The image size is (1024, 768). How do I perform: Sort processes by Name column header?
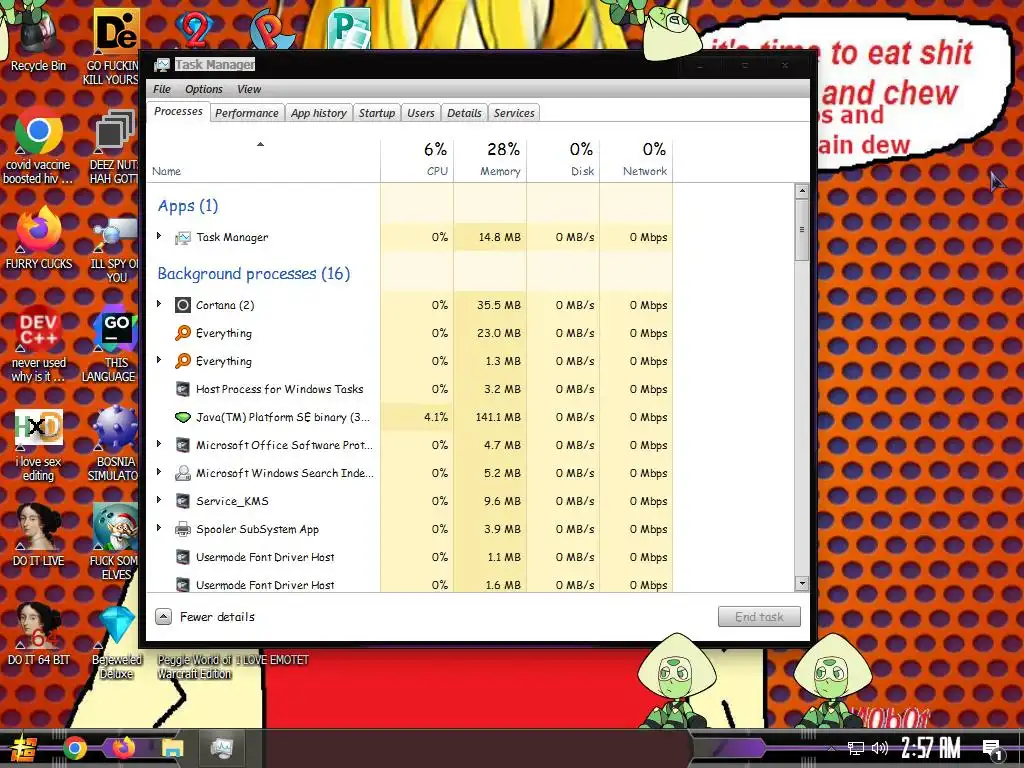tap(264, 159)
